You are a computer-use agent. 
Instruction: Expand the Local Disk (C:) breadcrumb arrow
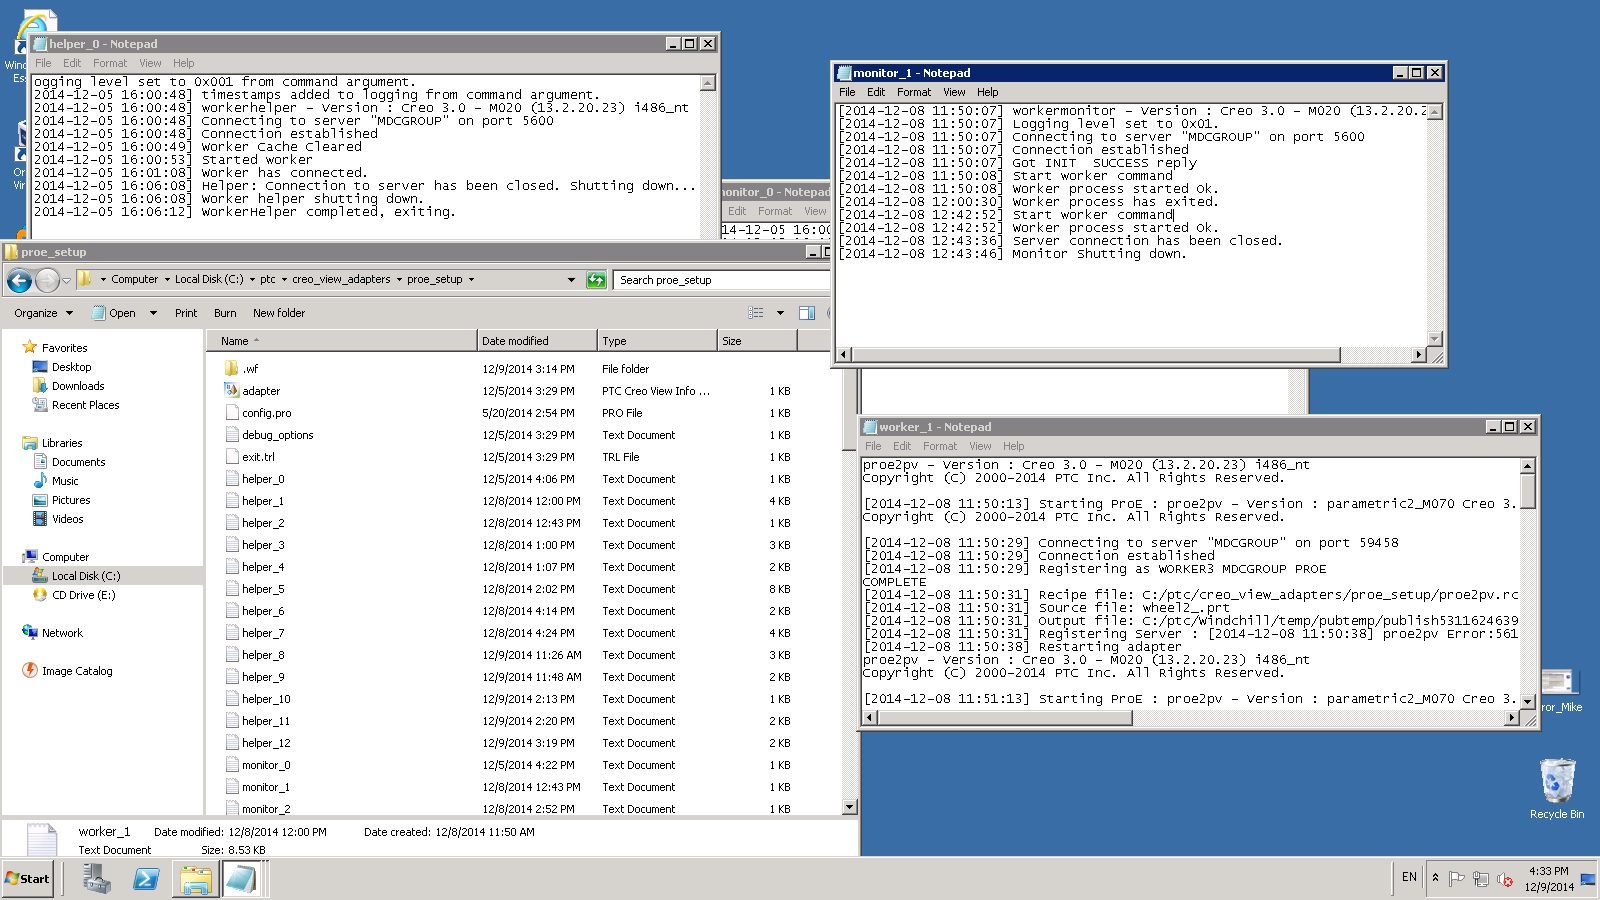pos(252,280)
